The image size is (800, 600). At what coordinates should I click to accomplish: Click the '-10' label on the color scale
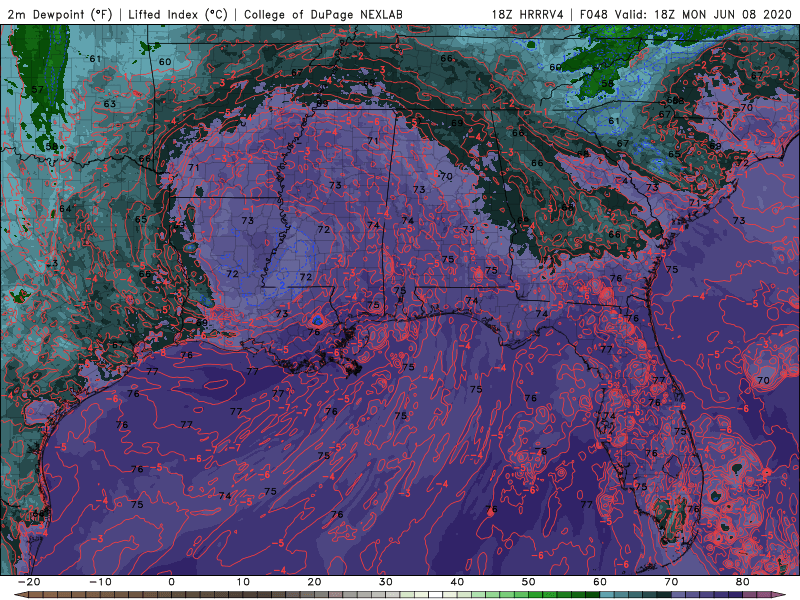pos(100,582)
